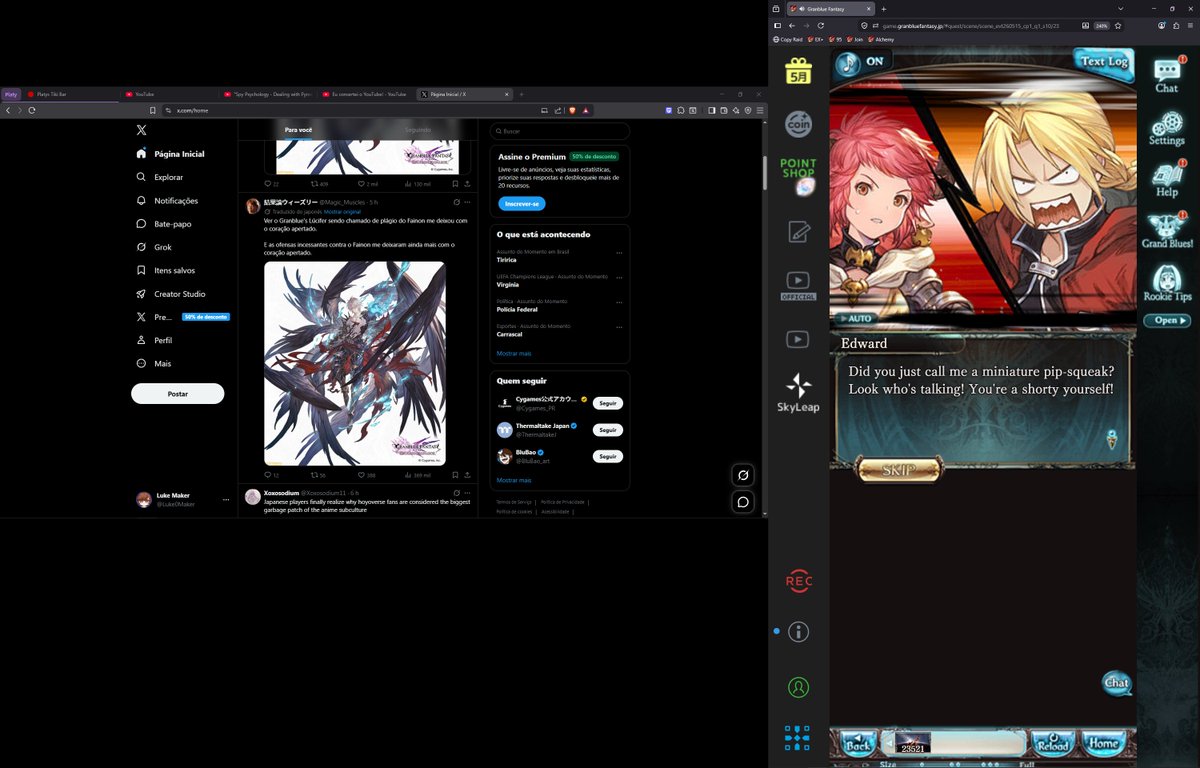Open options for Virginia trending topic
Viewport: 1200px width, 768px height.
coord(620,277)
